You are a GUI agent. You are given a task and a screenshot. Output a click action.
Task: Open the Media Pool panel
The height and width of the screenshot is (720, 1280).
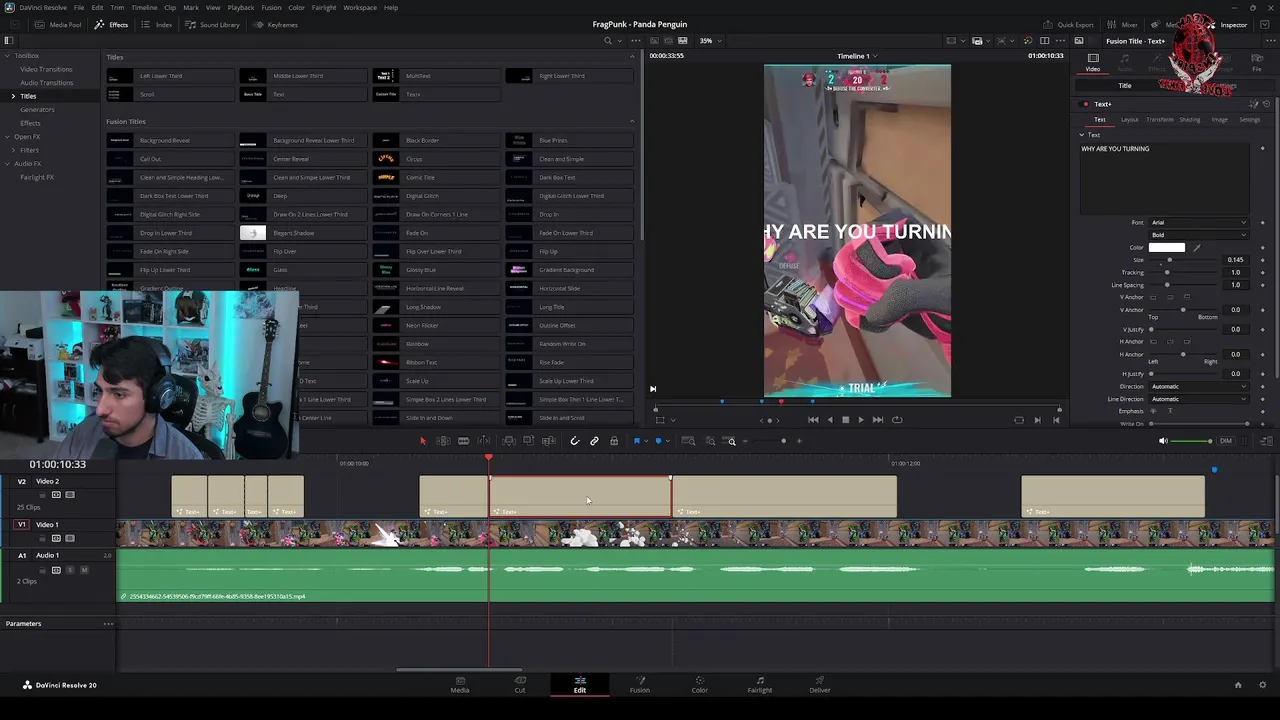tap(59, 25)
